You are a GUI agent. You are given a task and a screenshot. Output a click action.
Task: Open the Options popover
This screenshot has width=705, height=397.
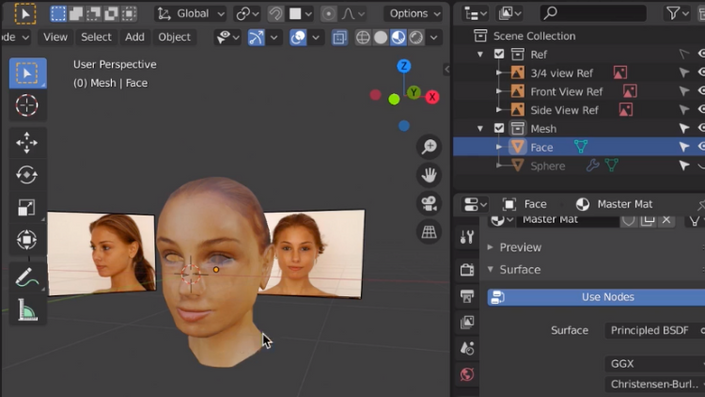[x=414, y=13]
